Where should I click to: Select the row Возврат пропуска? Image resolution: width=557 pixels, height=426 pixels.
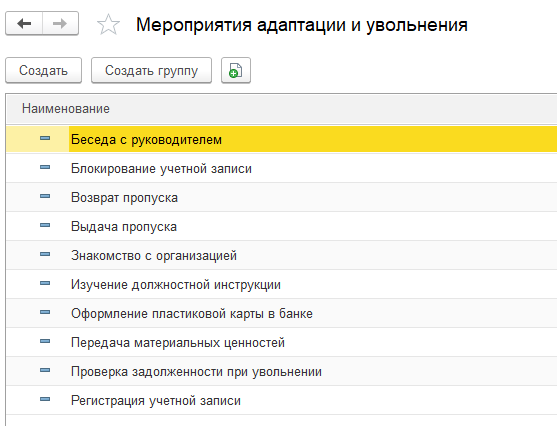tap(281, 197)
